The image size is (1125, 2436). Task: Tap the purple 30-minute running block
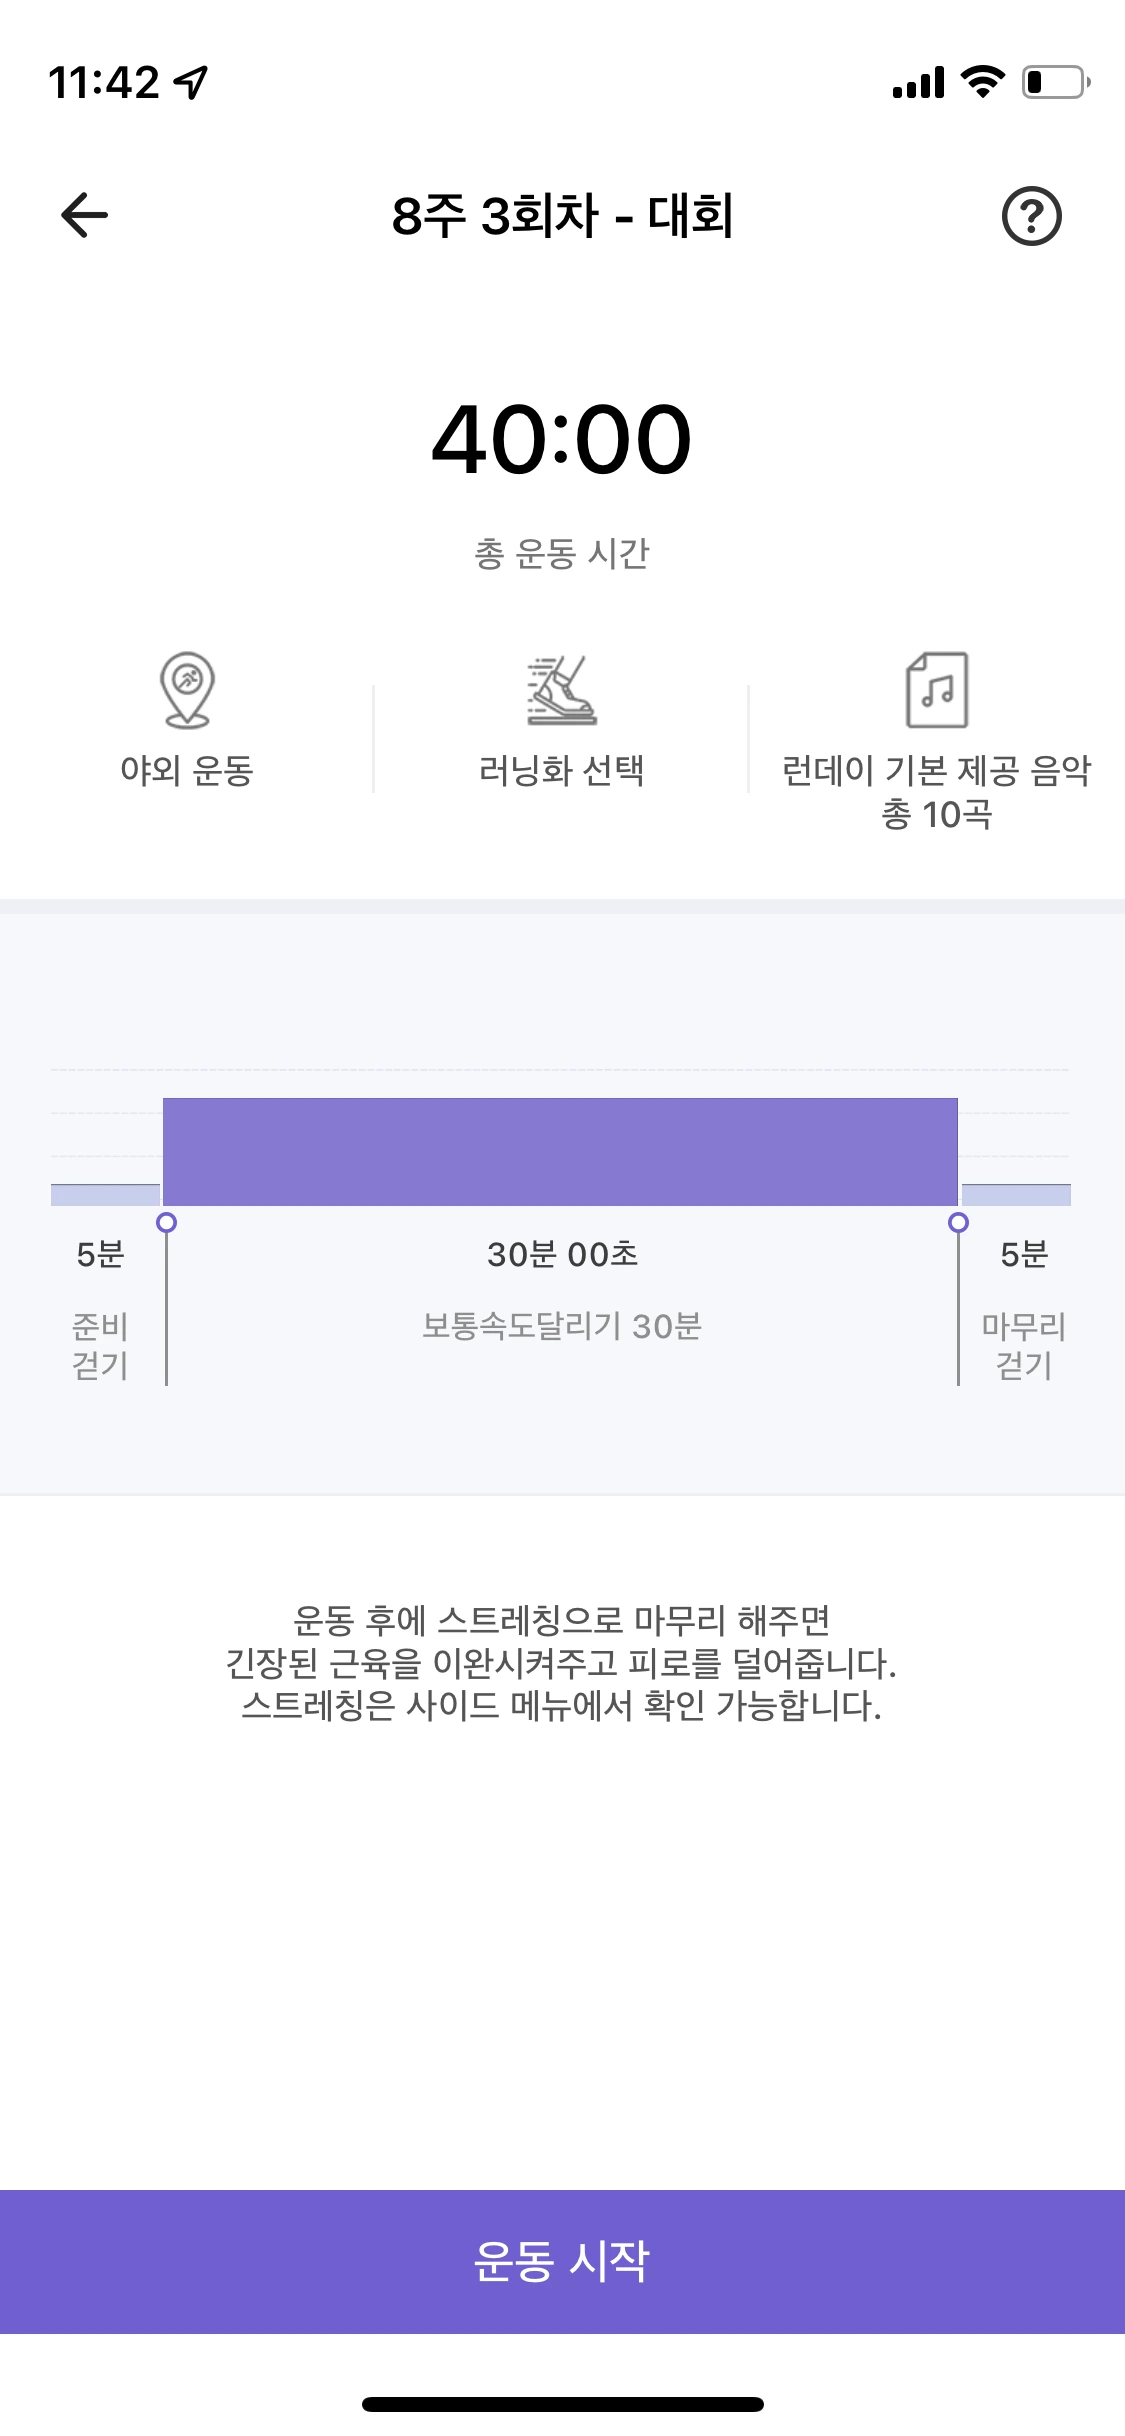click(560, 1151)
